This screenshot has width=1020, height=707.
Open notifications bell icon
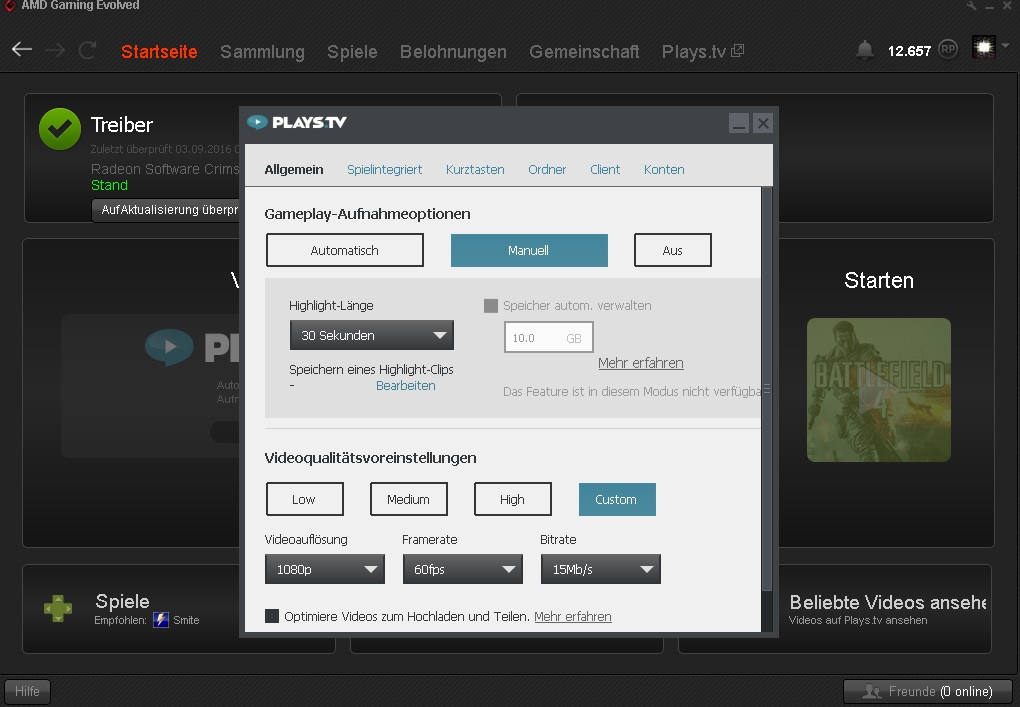click(x=865, y=49)
